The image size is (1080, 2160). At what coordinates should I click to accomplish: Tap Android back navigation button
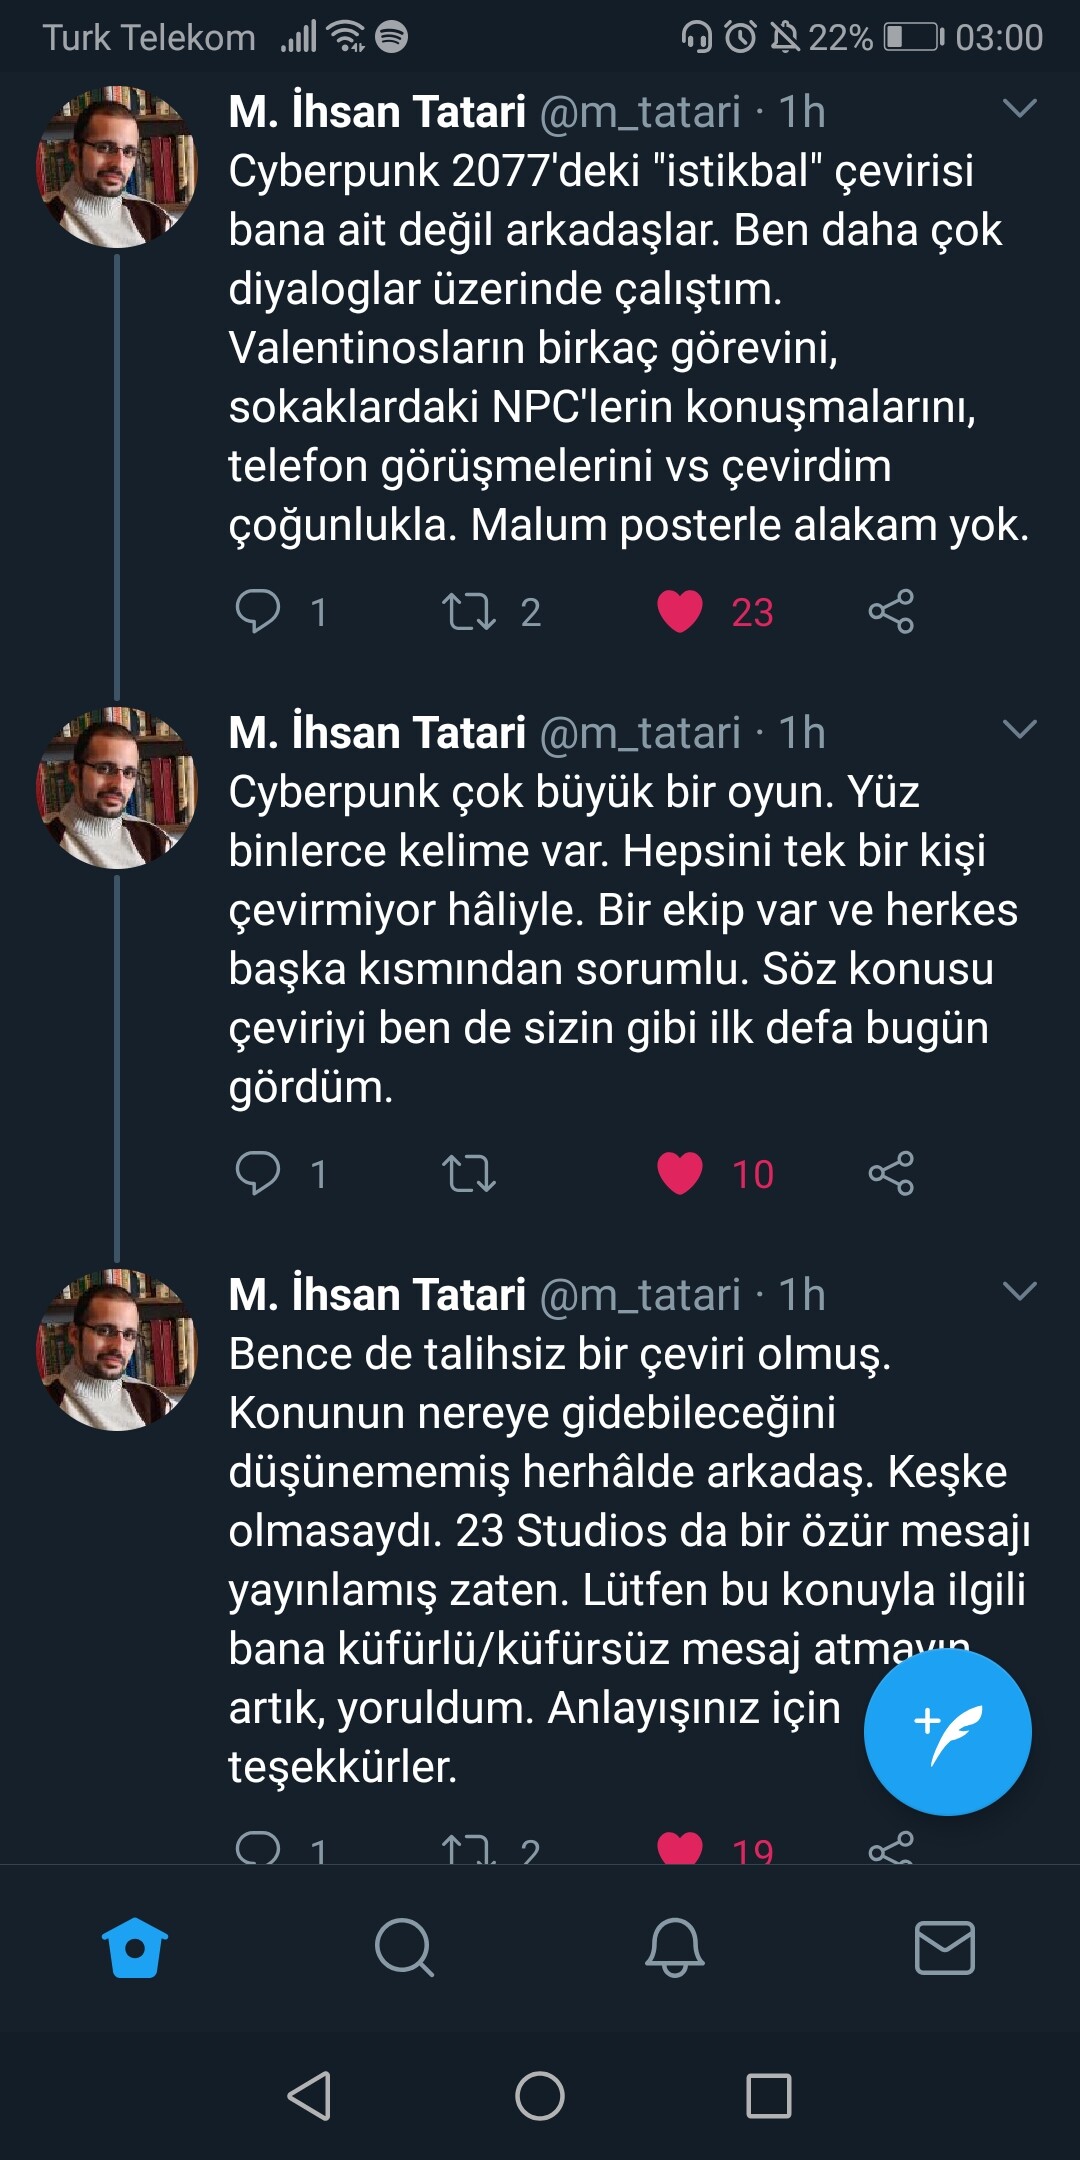click(309, 2095)
